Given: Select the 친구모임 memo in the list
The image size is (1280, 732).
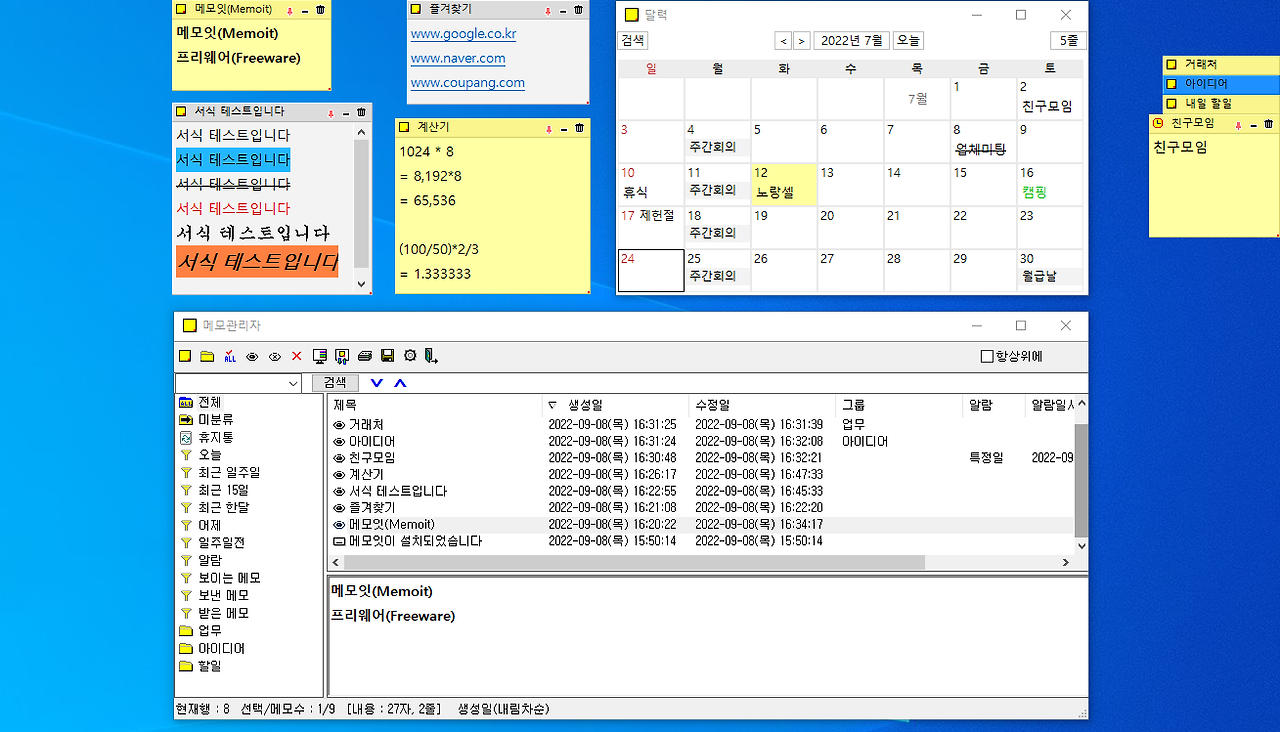Looking at the screenshot, I should (387, 456).
